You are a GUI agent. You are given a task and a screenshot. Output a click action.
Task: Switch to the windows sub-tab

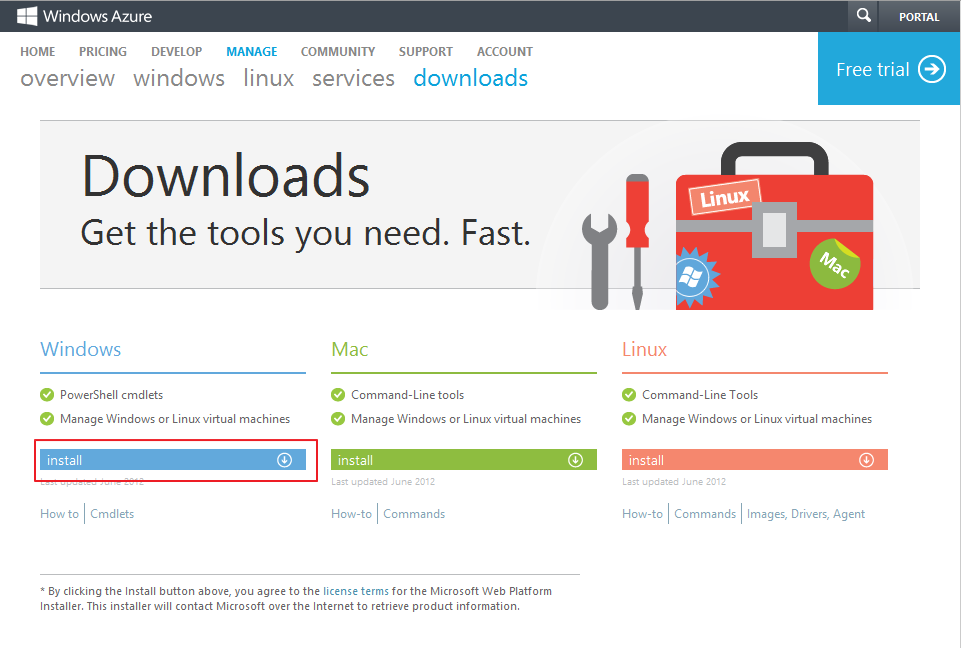click(x=179, y=78)
